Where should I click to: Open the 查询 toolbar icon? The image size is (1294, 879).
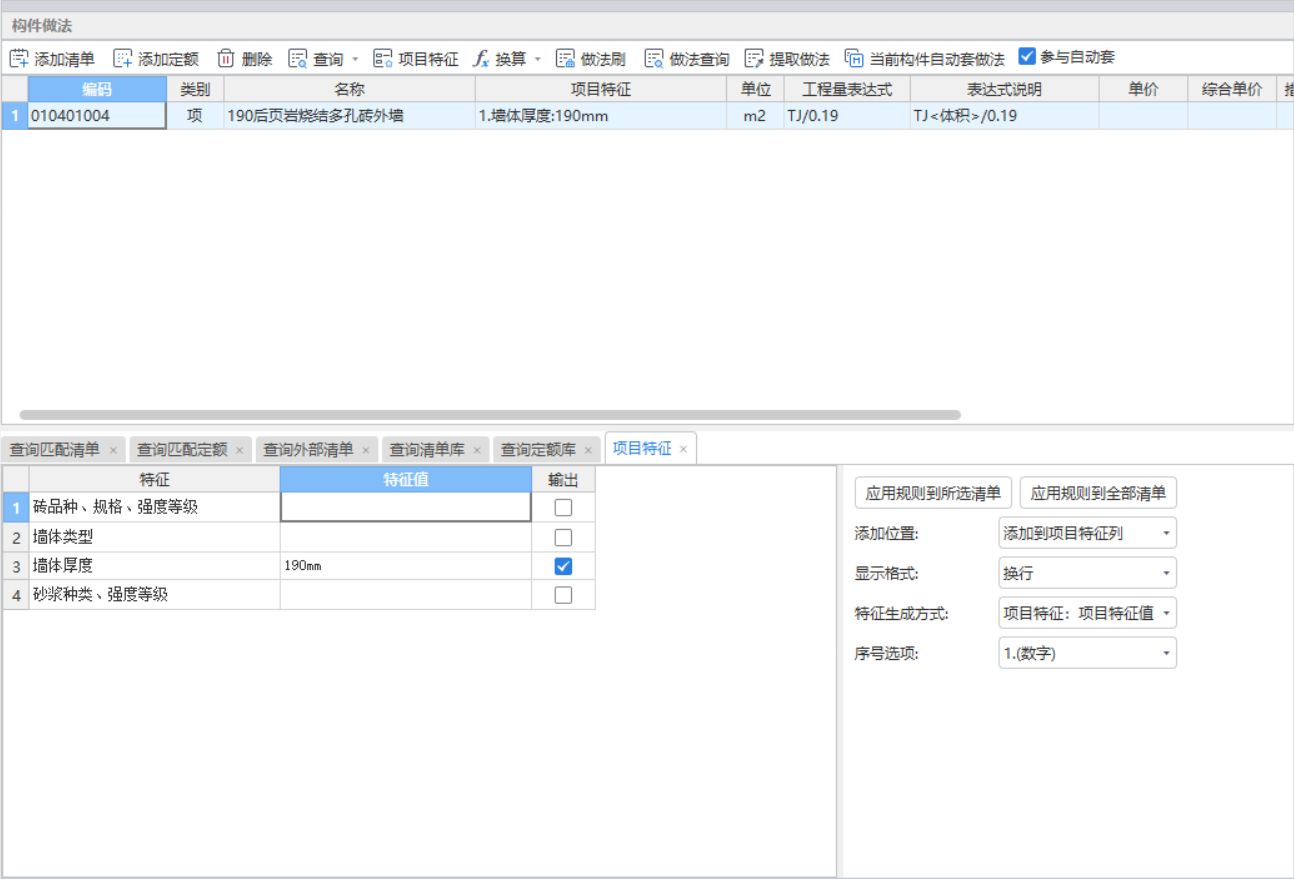click(298, 59)
